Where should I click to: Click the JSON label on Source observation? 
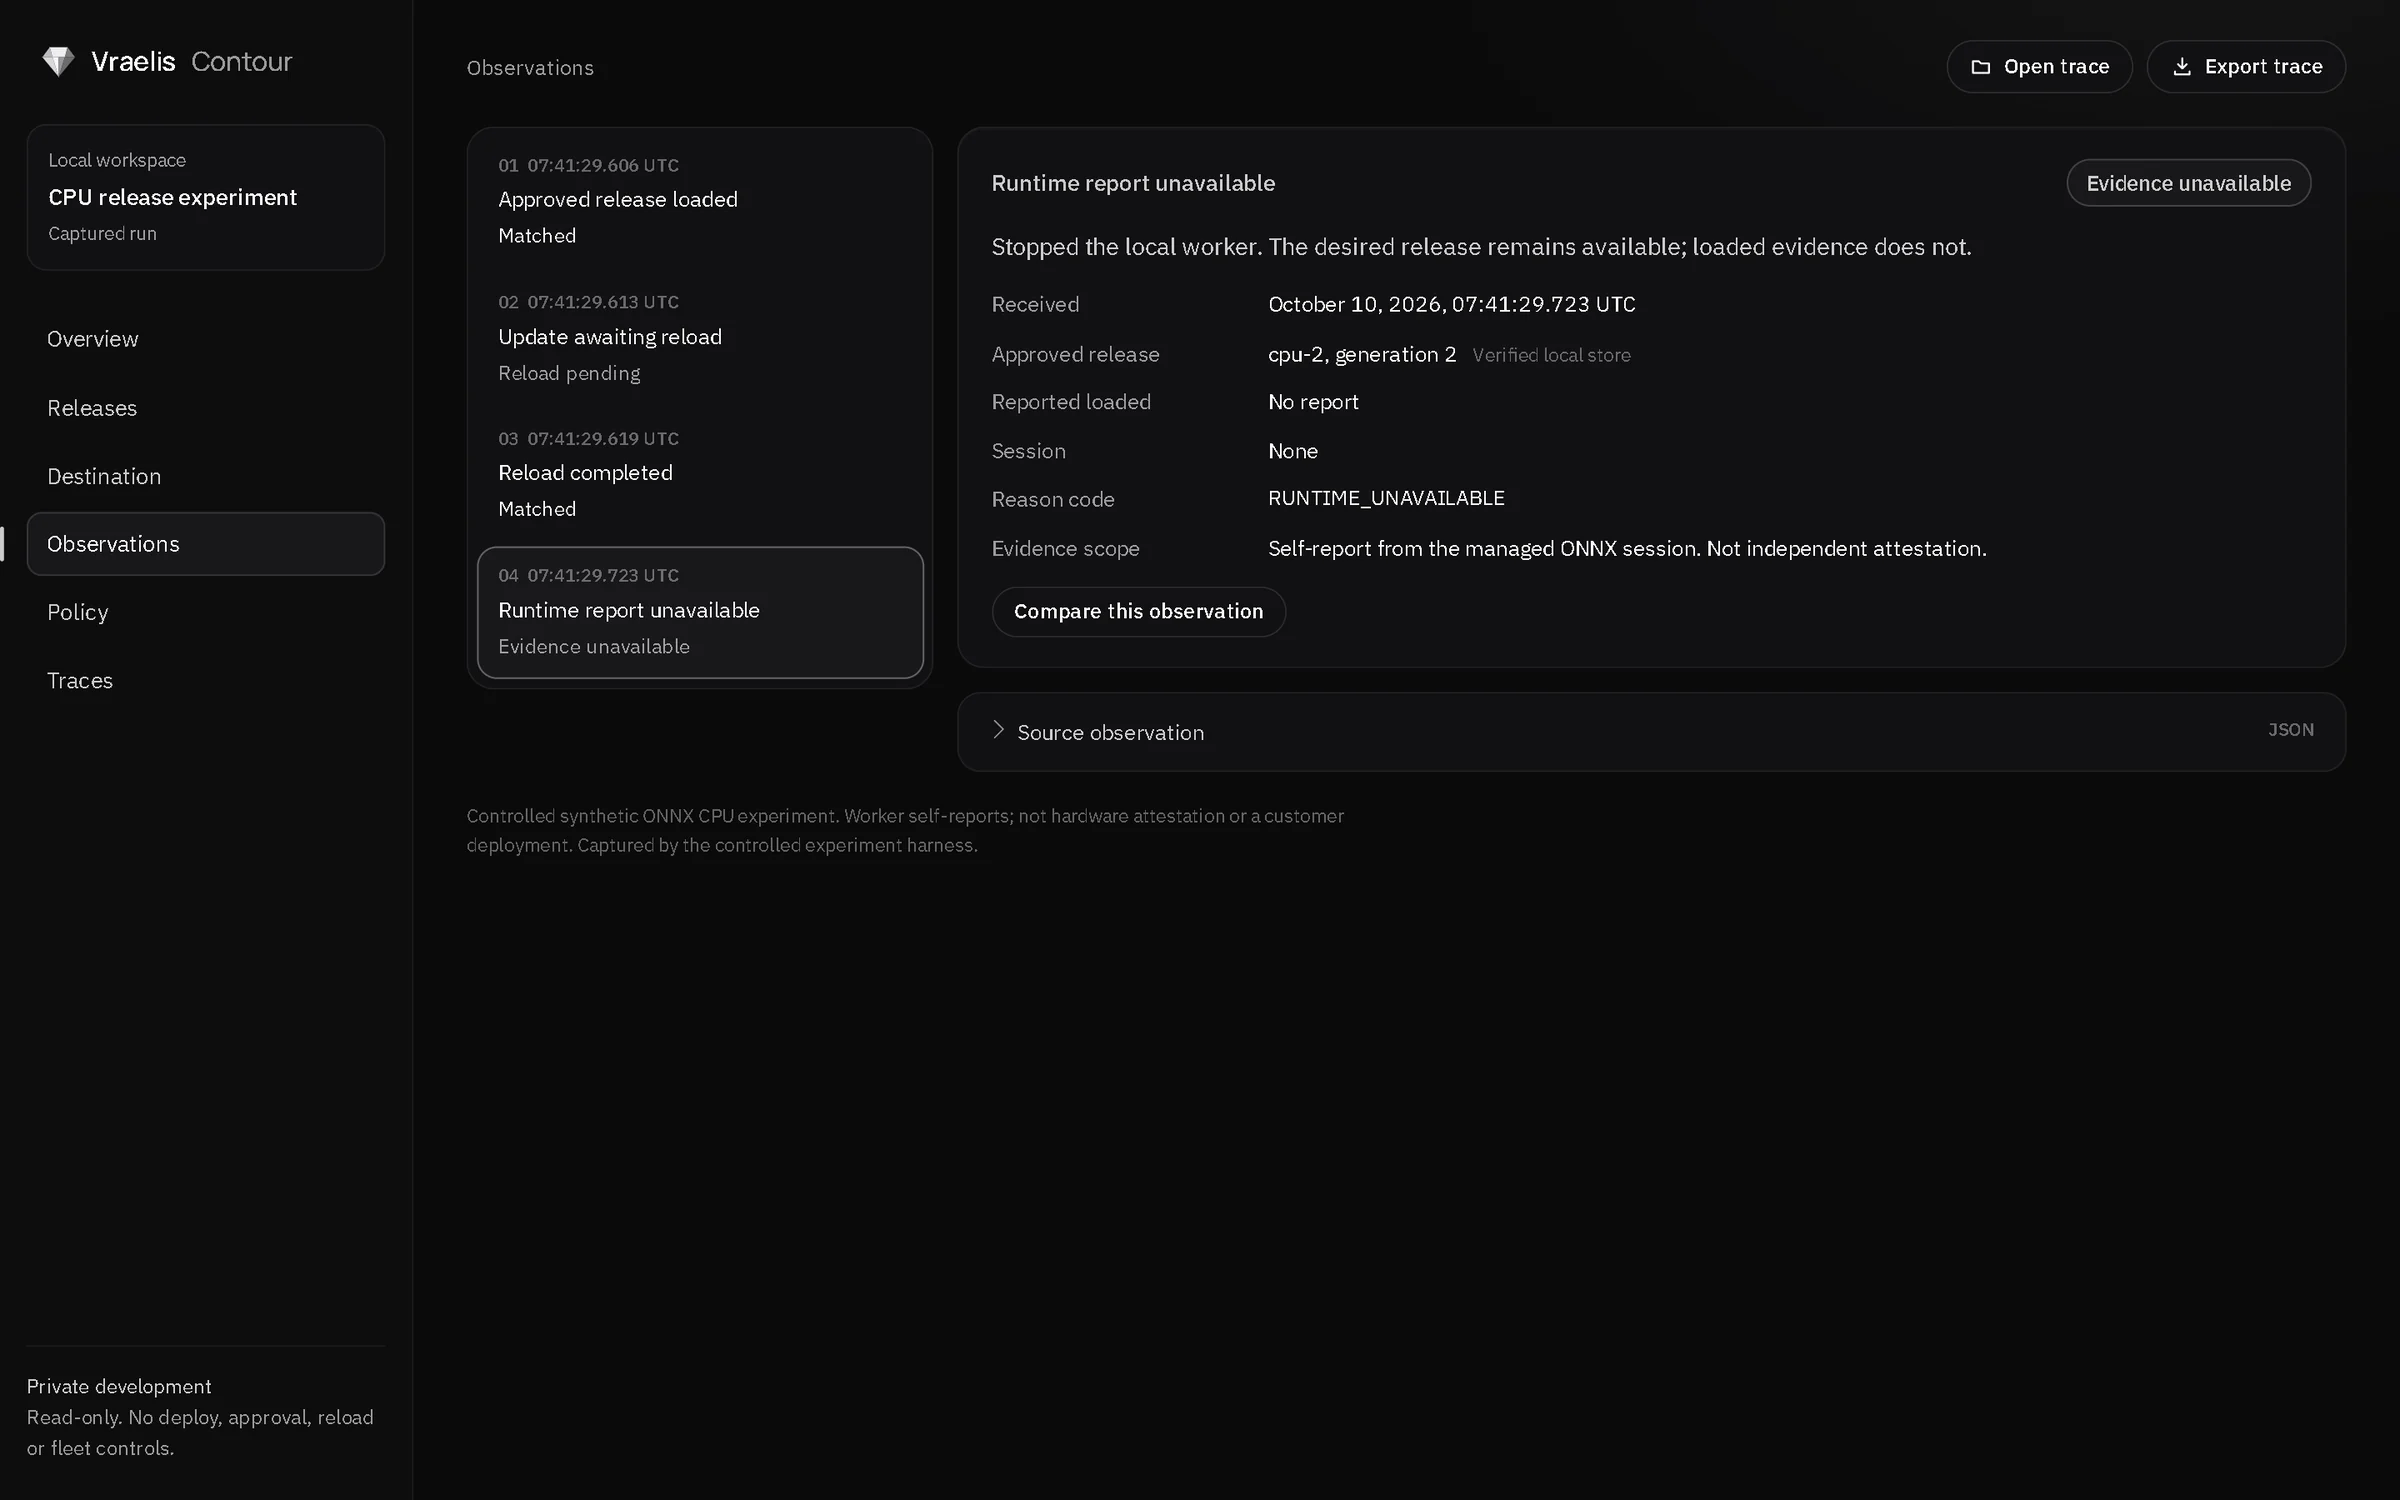pyautogui.click(x=2290, y=730)
